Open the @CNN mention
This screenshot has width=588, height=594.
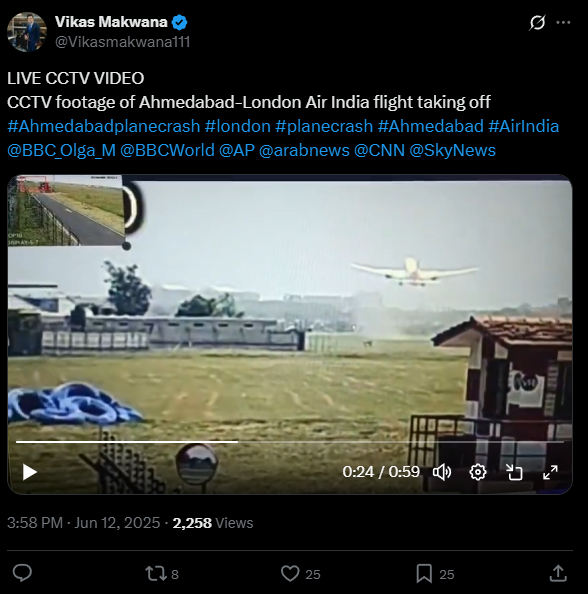coord(379,150)
